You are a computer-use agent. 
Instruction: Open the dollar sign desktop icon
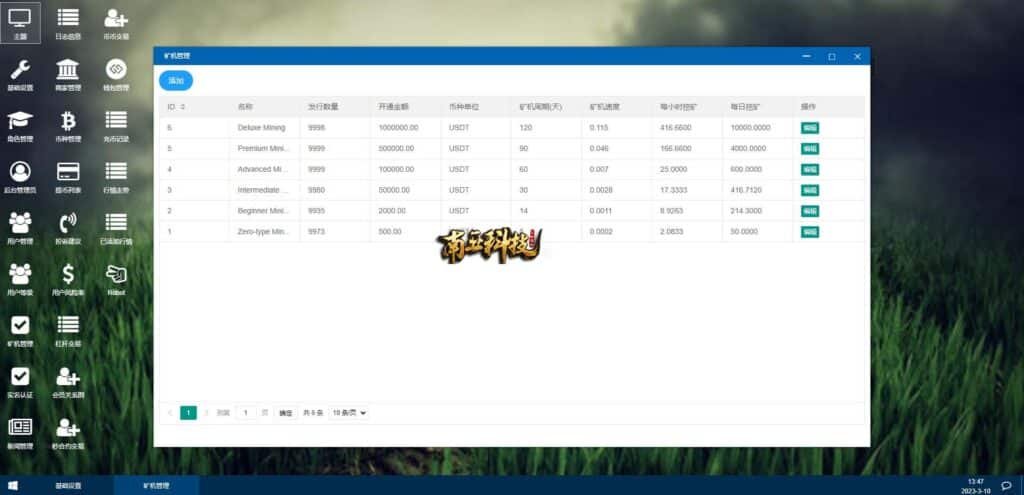point(68,274)
